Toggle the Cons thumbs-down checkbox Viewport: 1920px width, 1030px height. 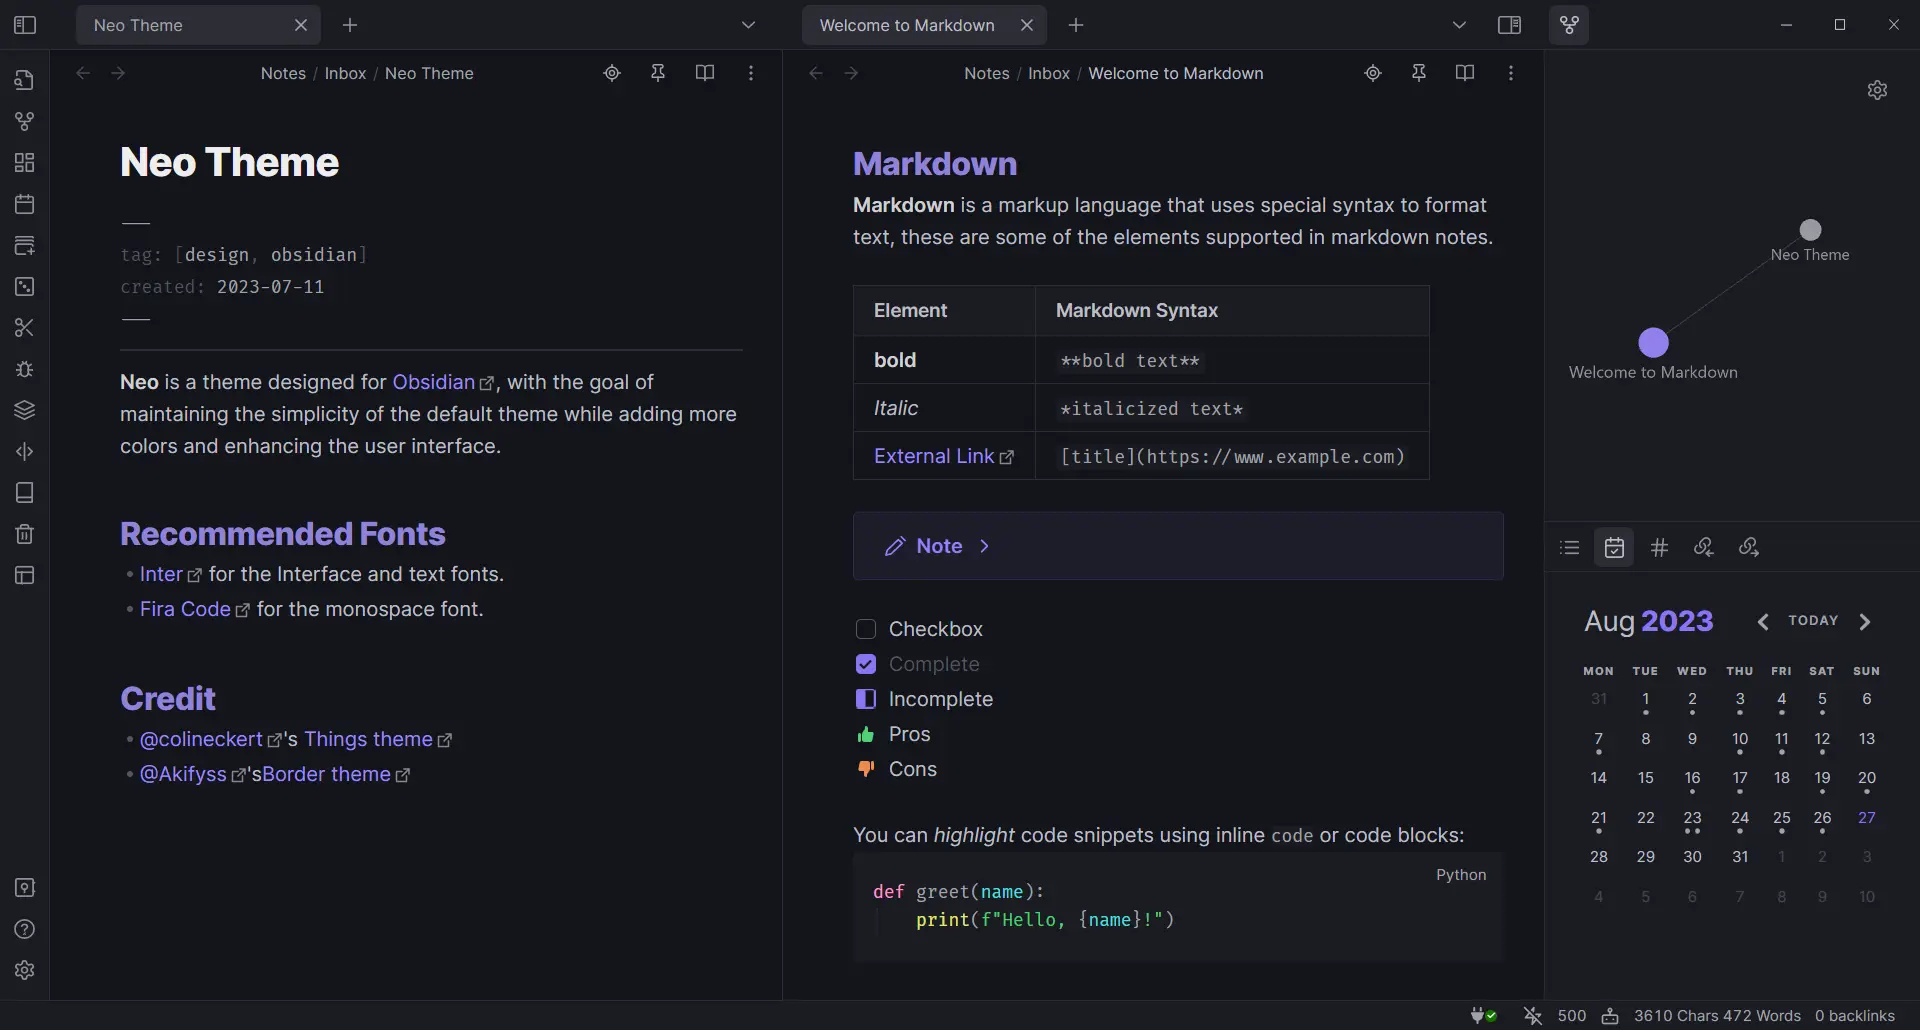[866, 769]
